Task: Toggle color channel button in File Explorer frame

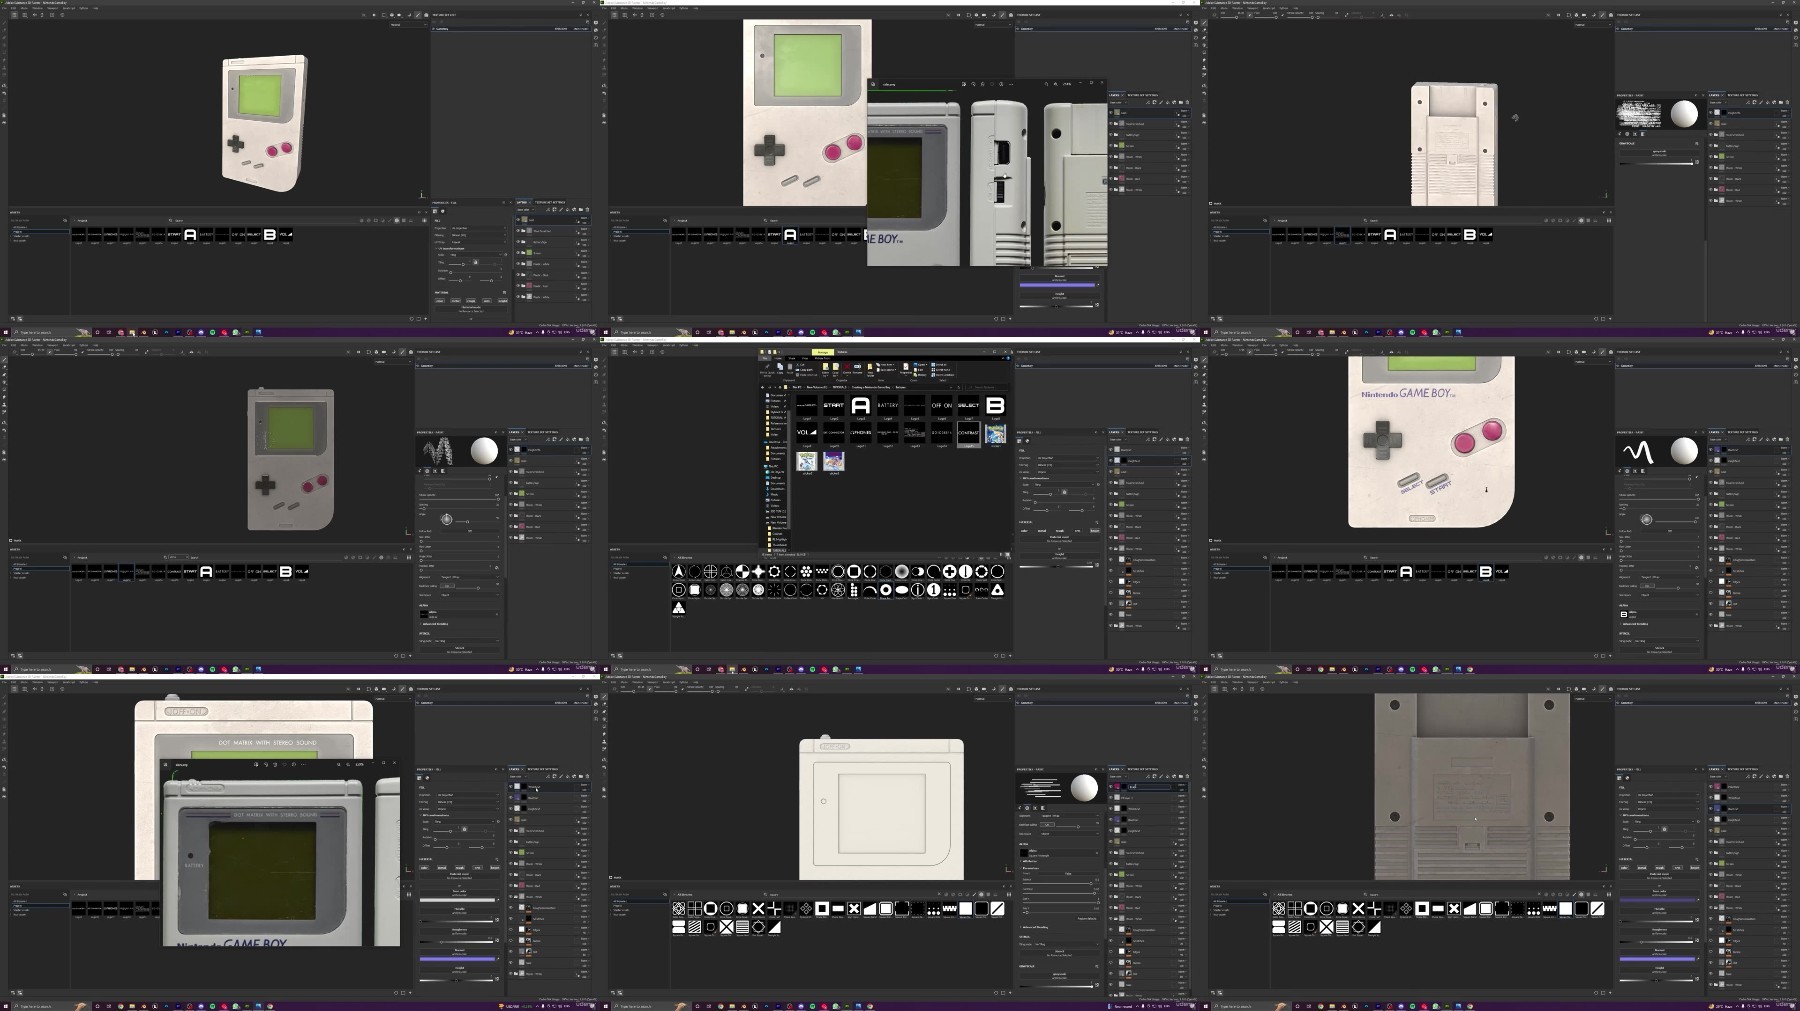Action: (x=1024, y=531)
